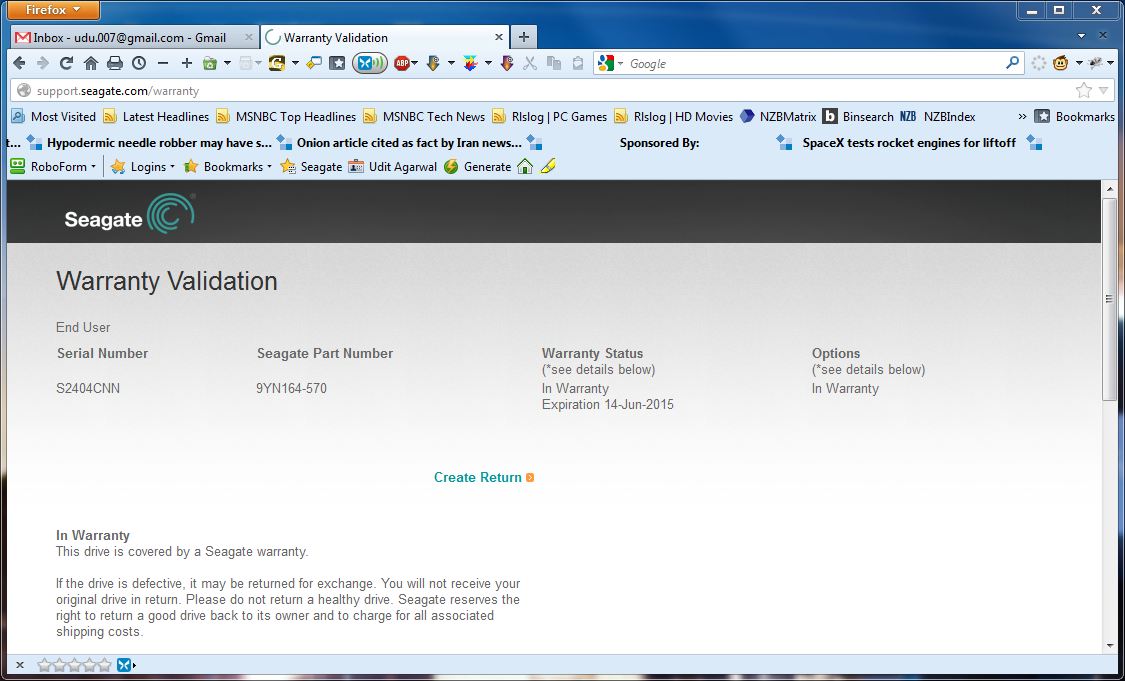Click the copy toolbar icon
Viewport: 1125px width, 681px height.
coord(554,63)
